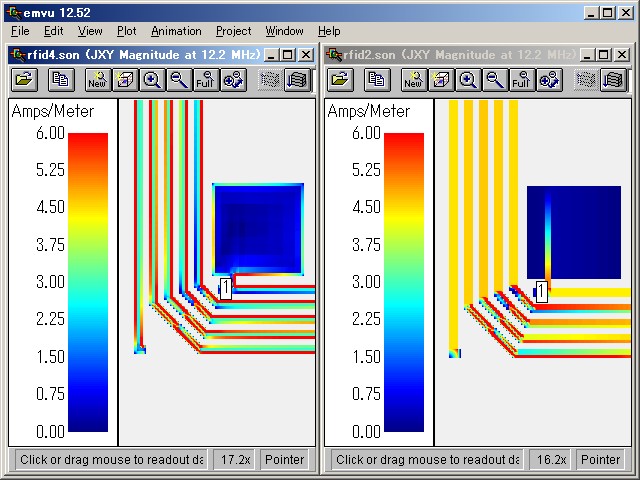The height and width of the screenshot is (480, 640).
Task: Click 17.2x zoom readout in status bar
Action: [236, 460]
